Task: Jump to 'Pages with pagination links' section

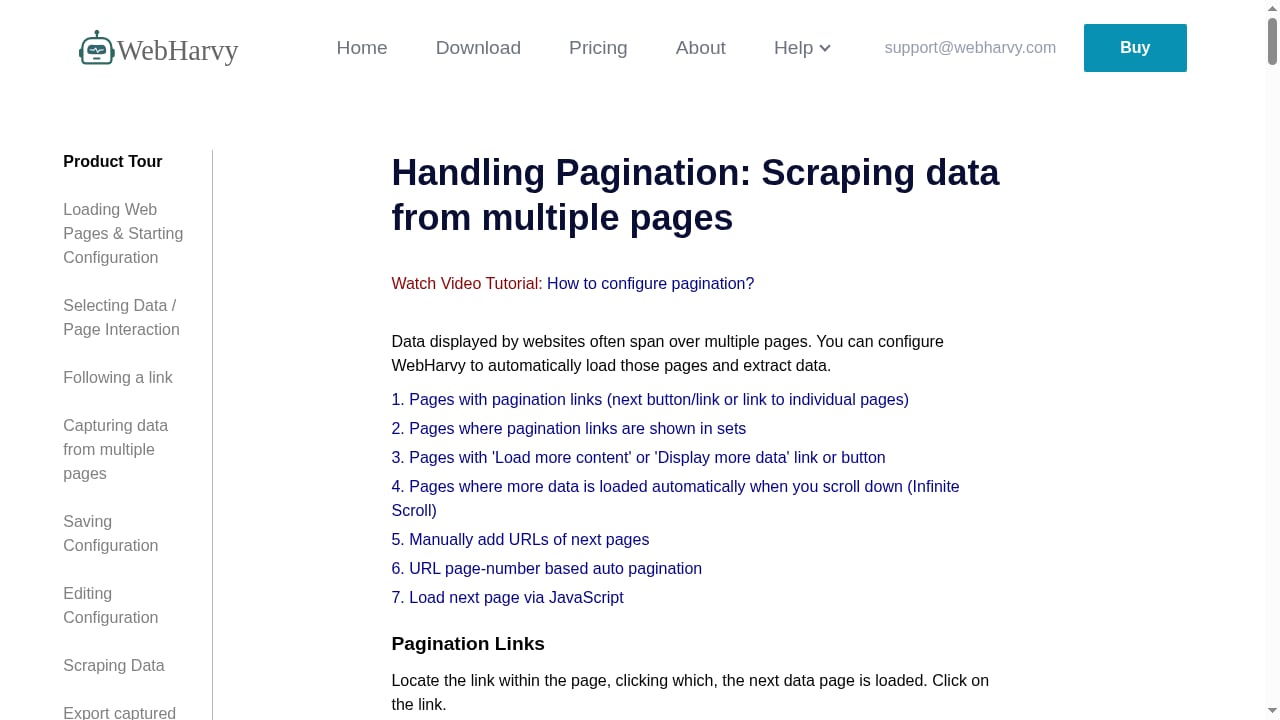Action: click(650, 400)
